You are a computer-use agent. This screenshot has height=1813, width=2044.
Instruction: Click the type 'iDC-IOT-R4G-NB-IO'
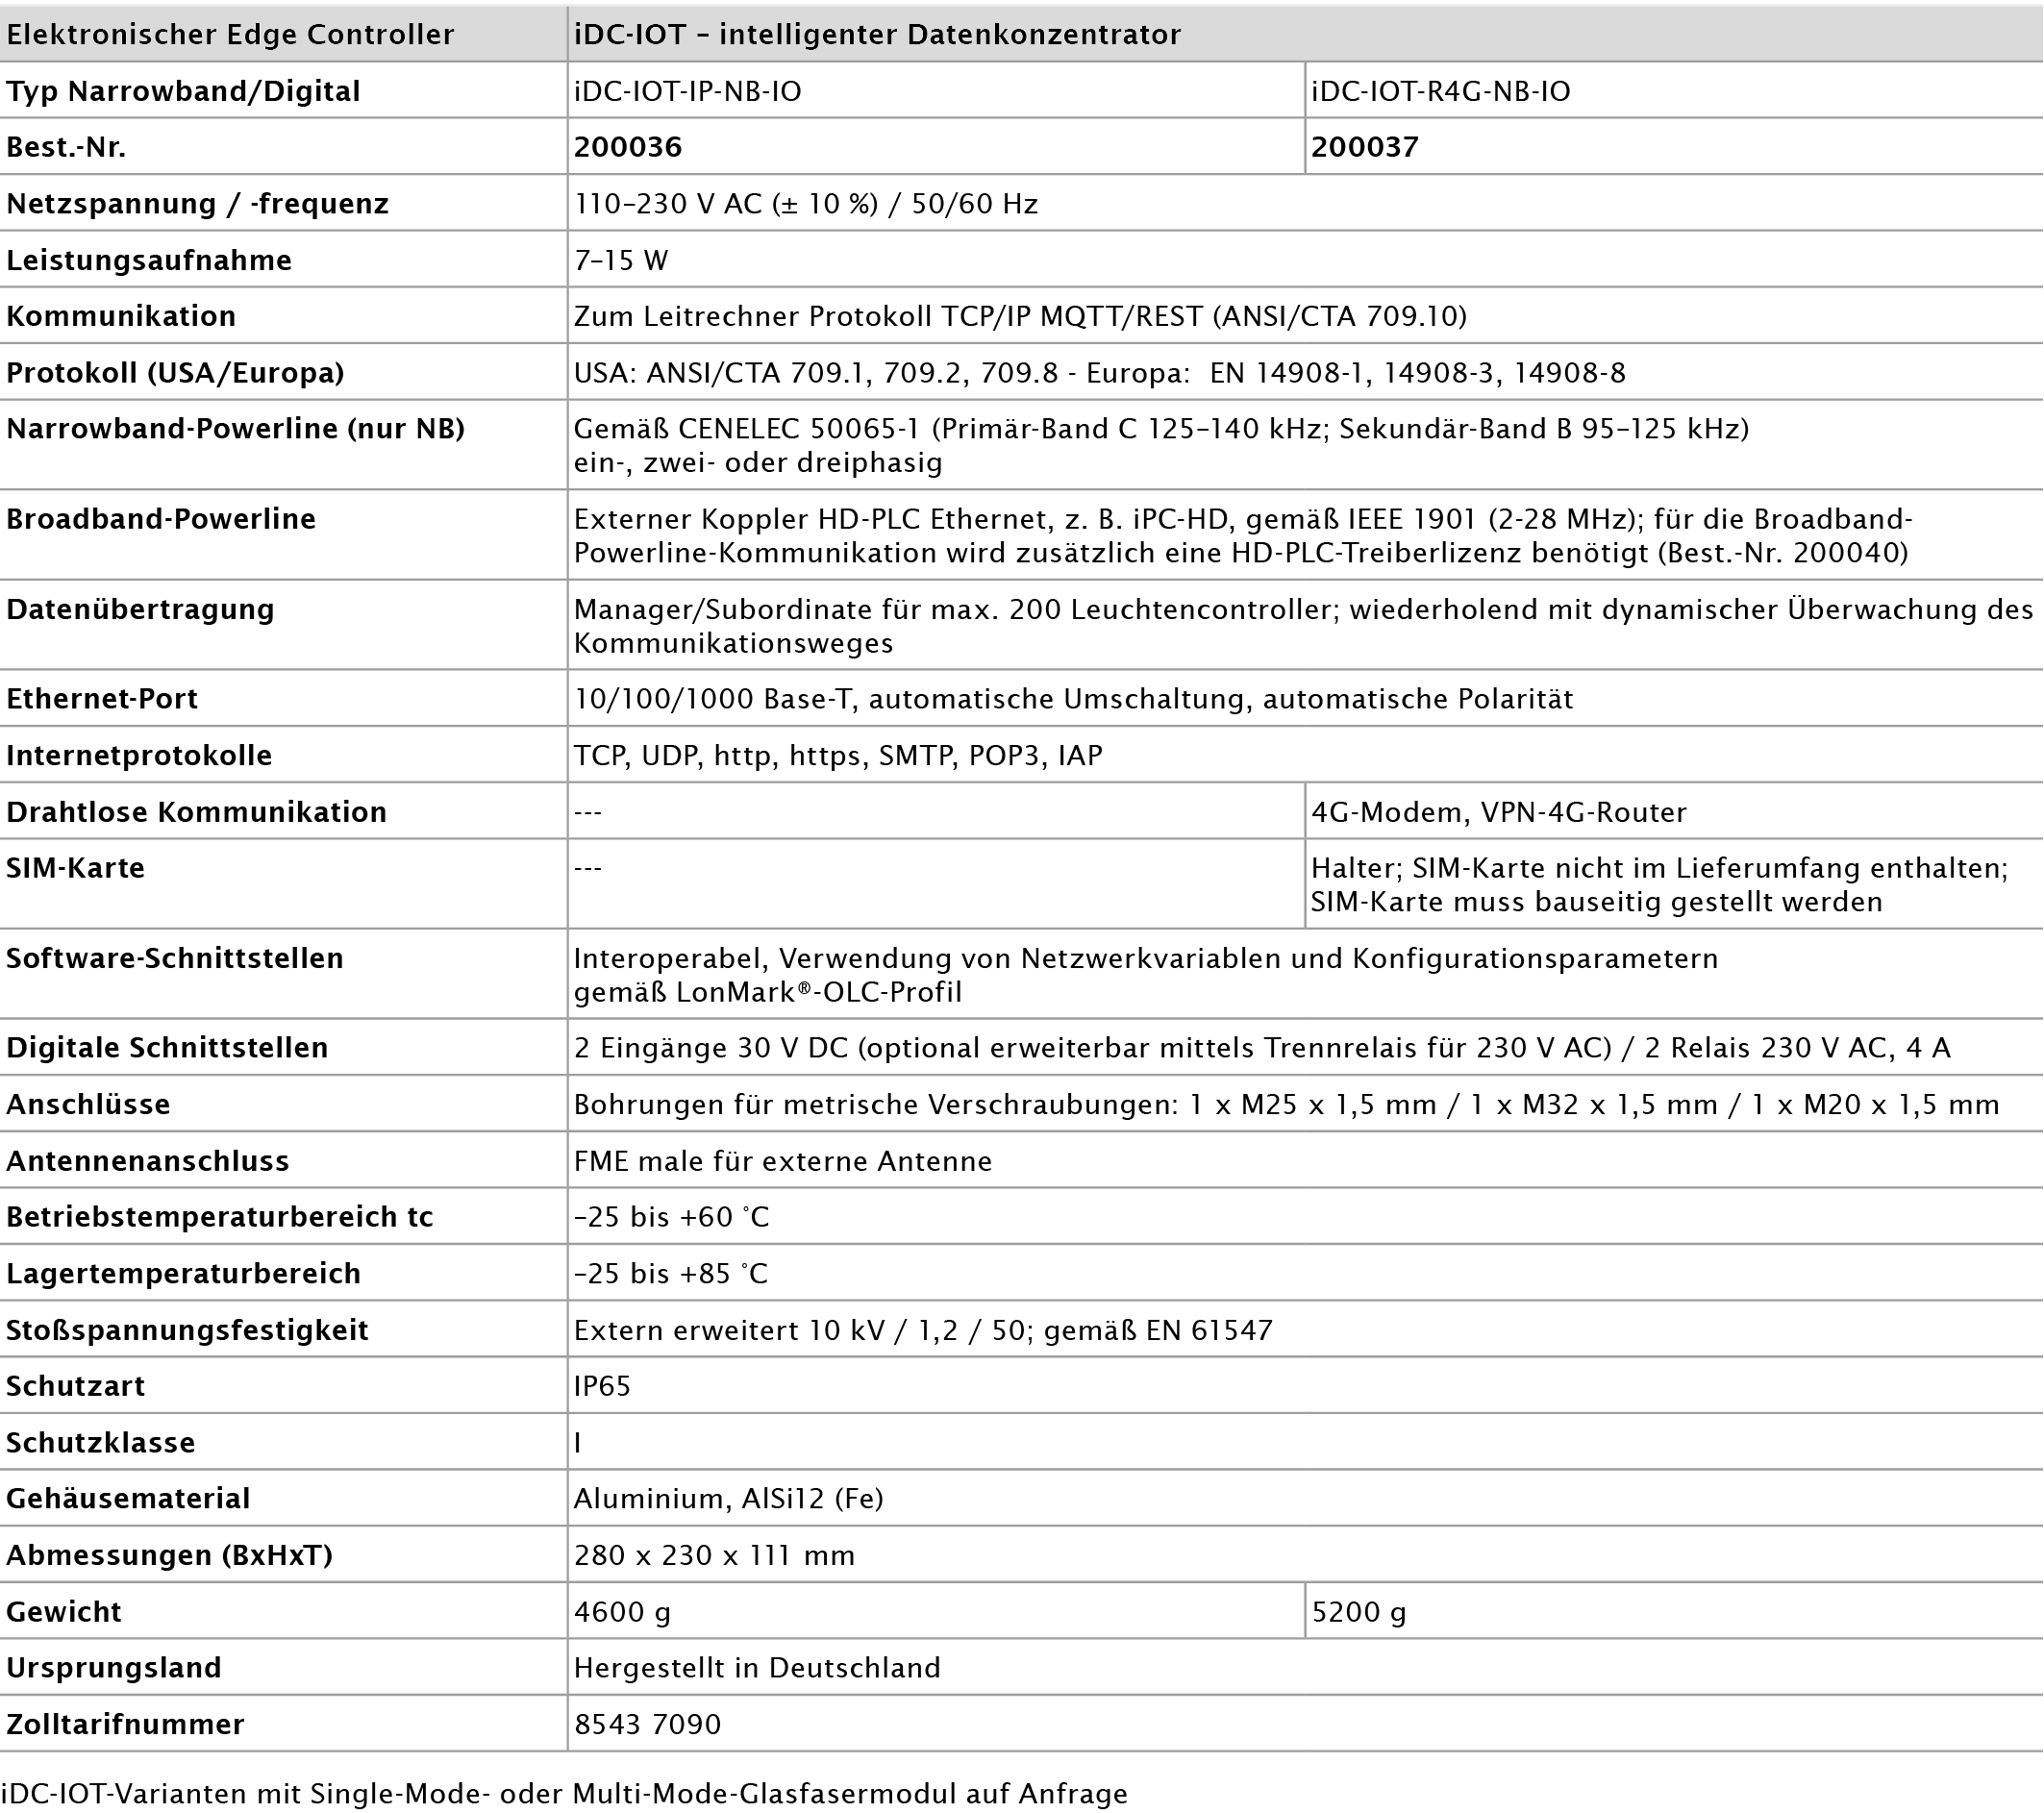(1440, 92)
